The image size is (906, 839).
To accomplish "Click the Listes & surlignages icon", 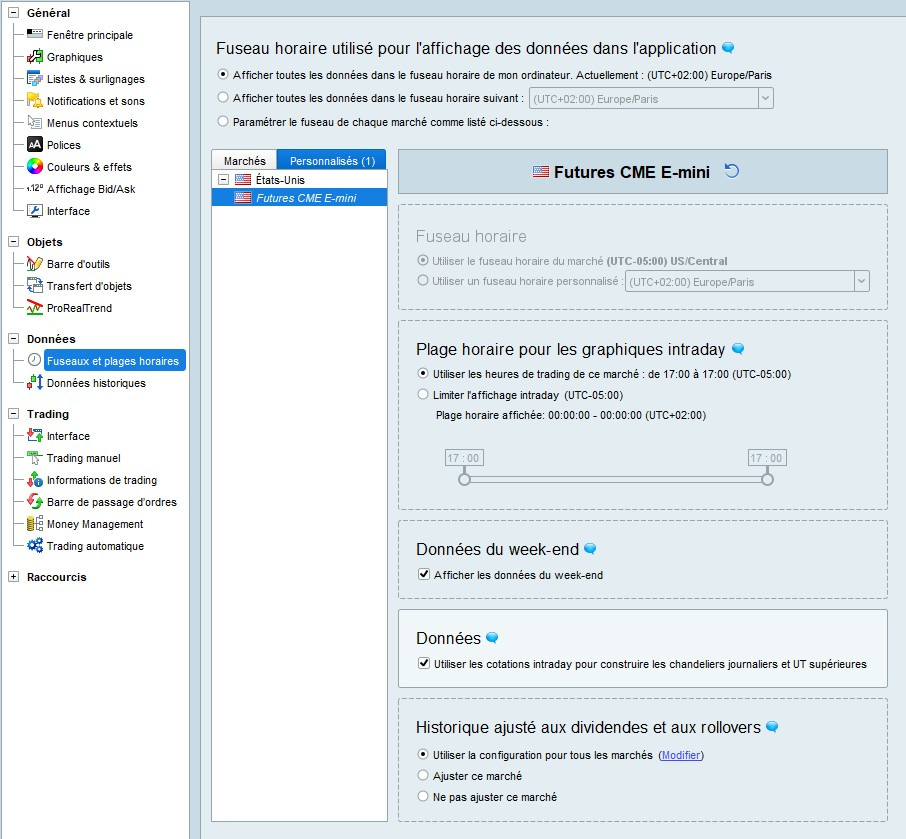I will click(35, 78).
